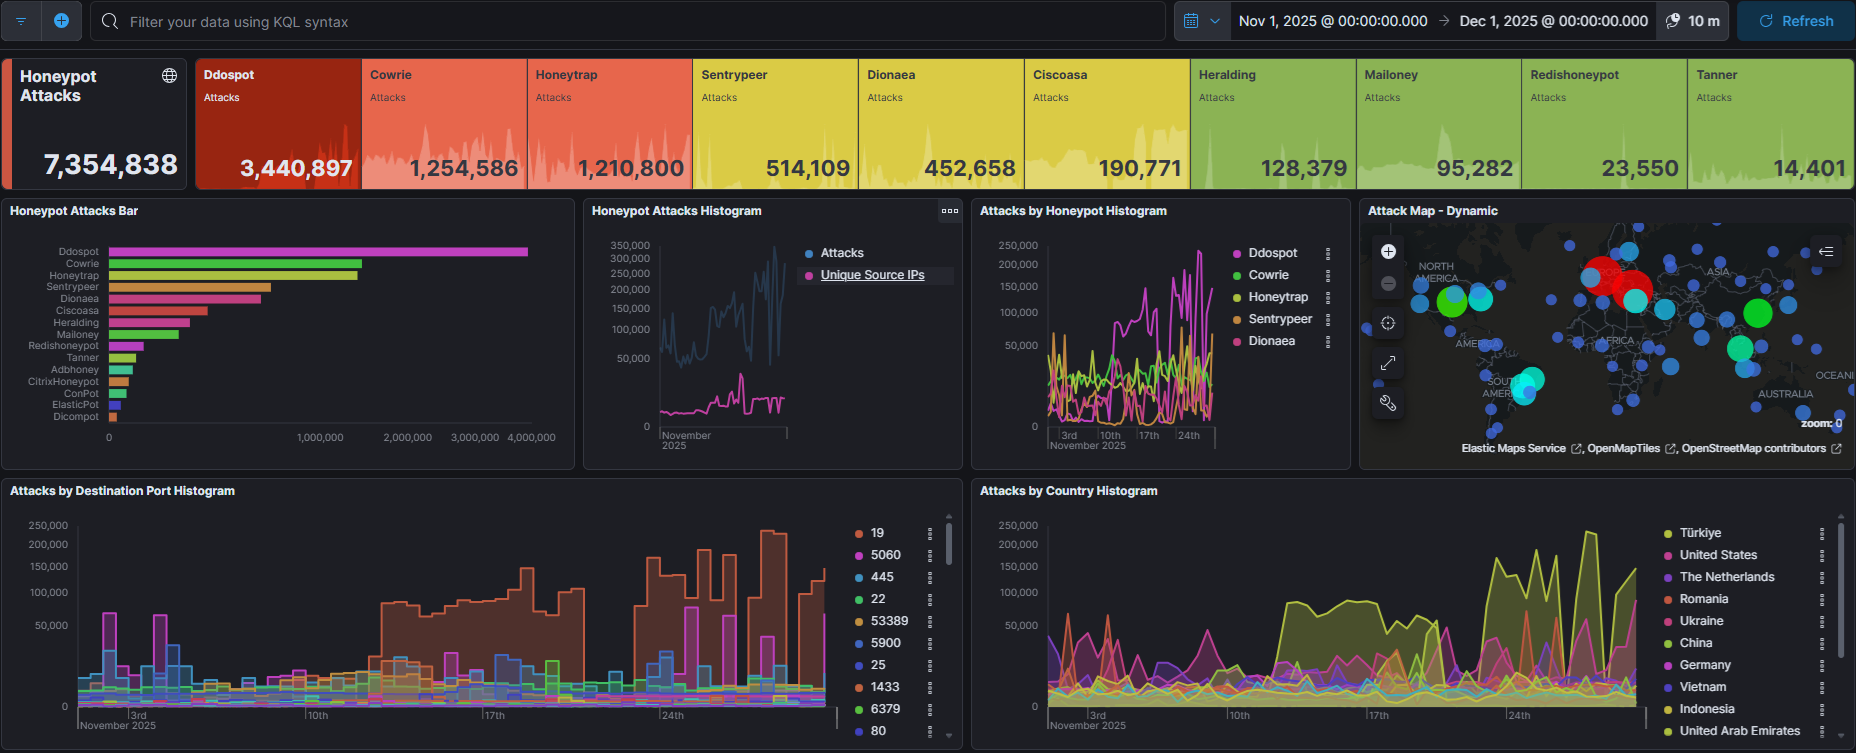
Task: Open the date quick menu calendar dropdown
Action: point(1200,21)
